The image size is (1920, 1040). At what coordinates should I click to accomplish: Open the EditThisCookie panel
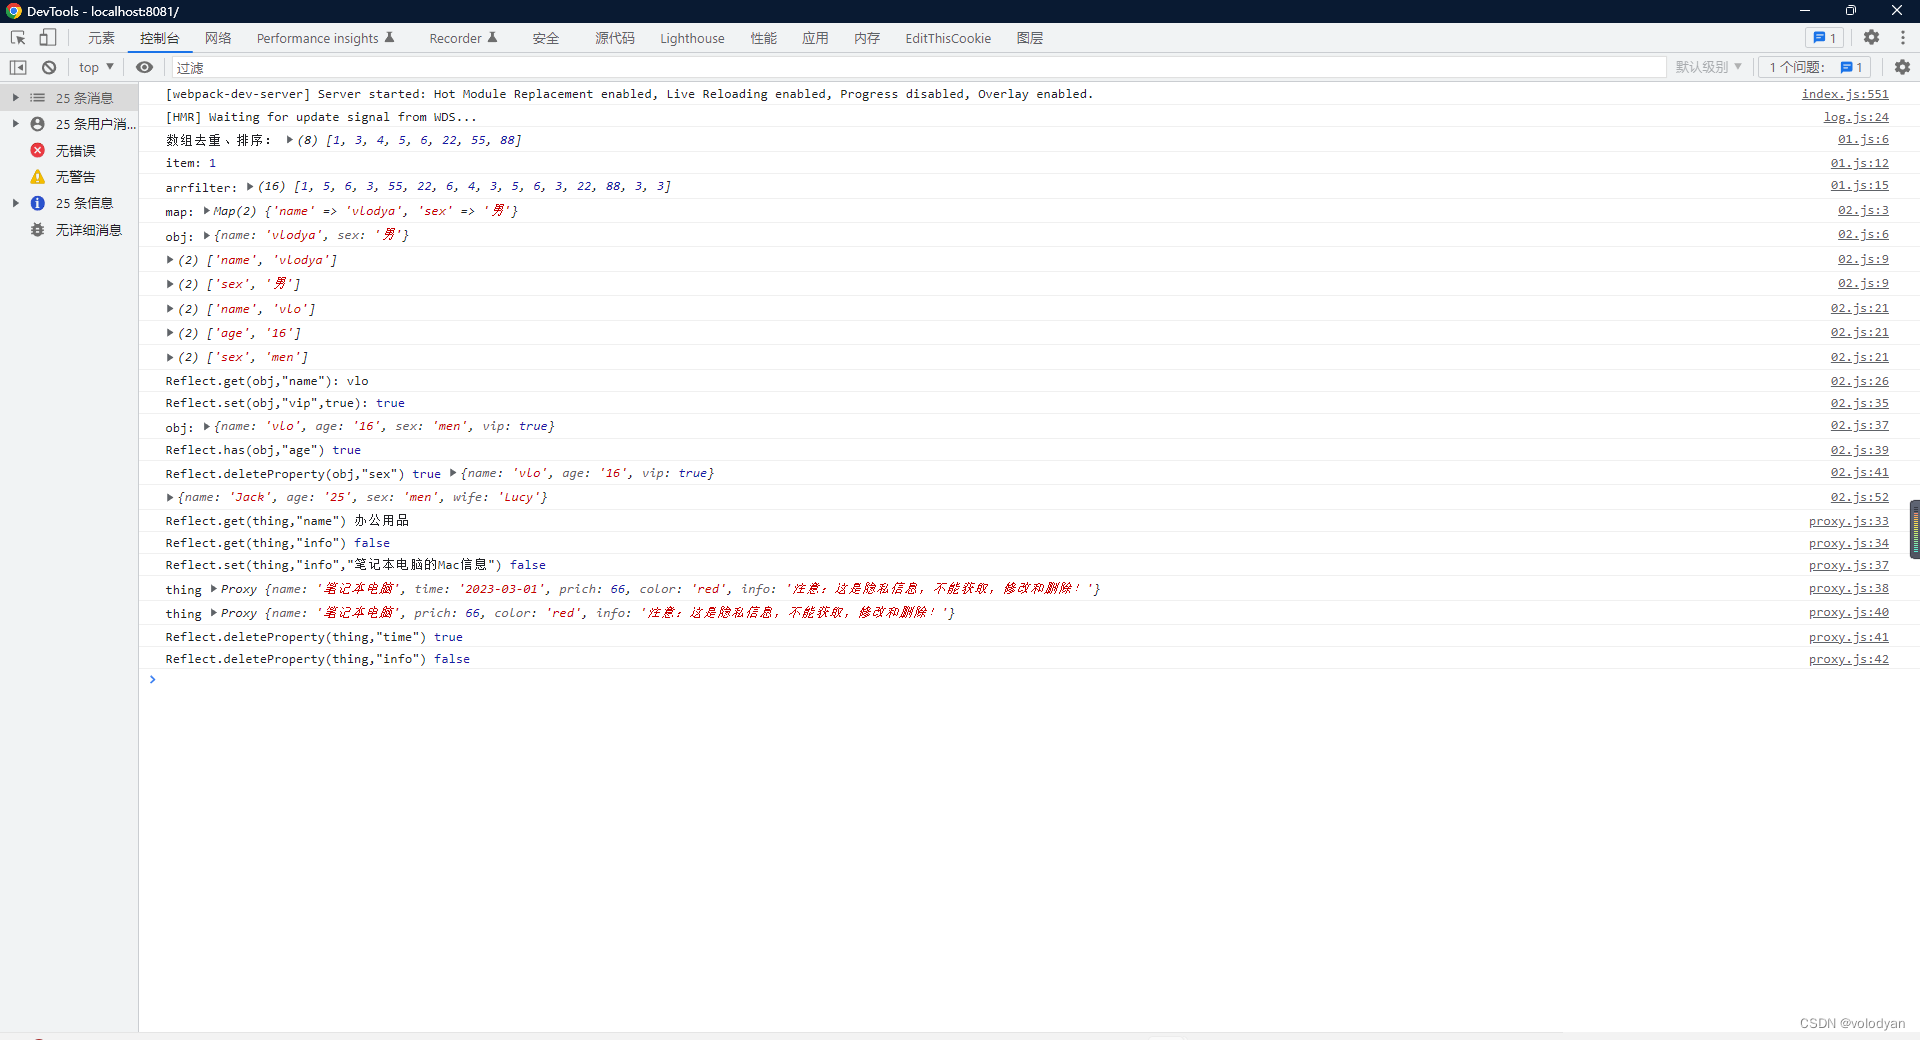(x=947, y=37)
